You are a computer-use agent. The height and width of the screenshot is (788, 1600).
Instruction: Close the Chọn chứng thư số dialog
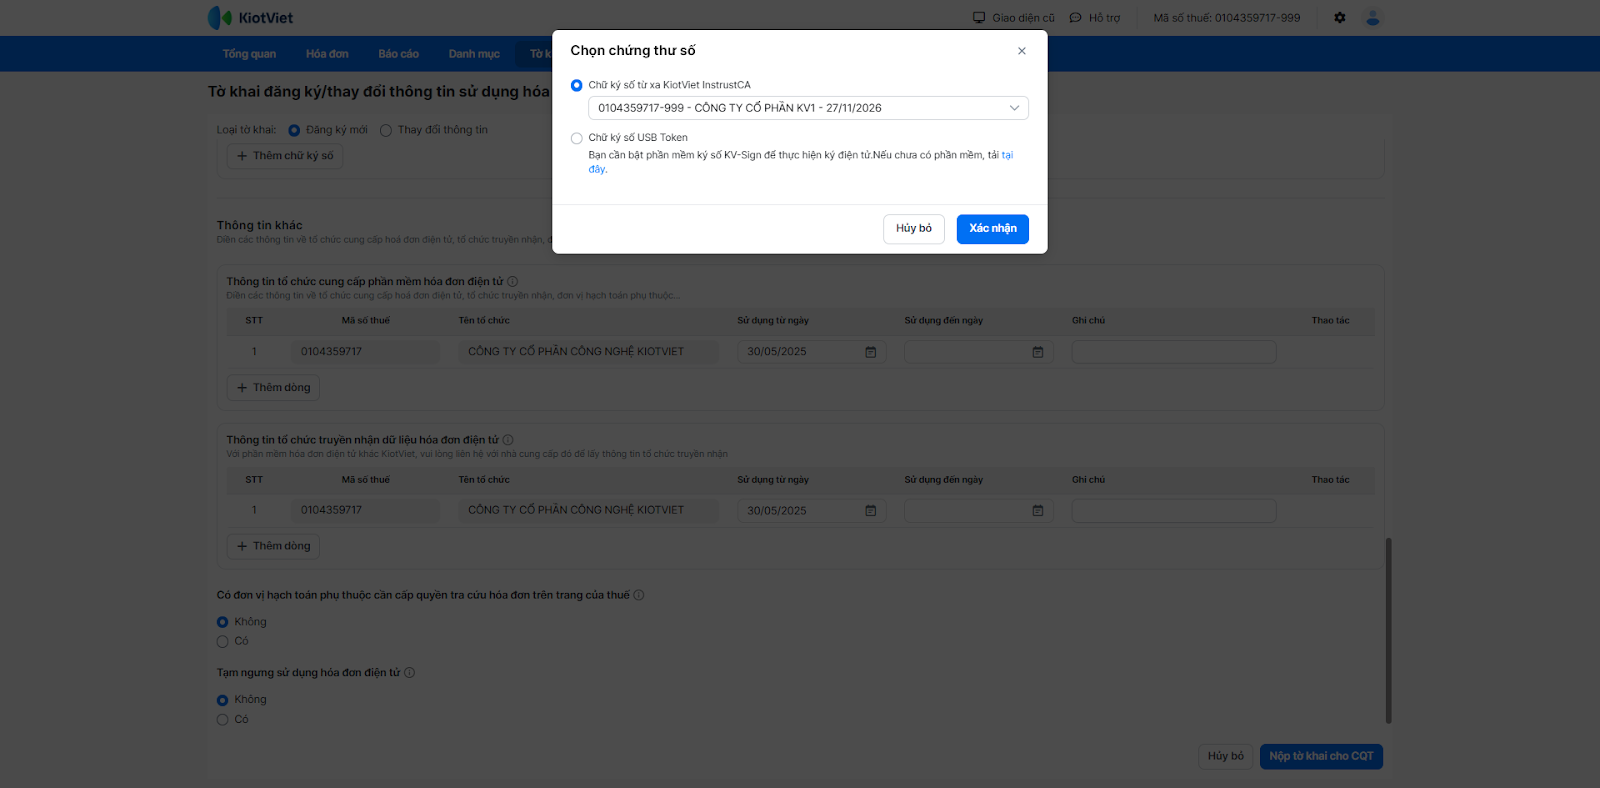[1021, 51]
